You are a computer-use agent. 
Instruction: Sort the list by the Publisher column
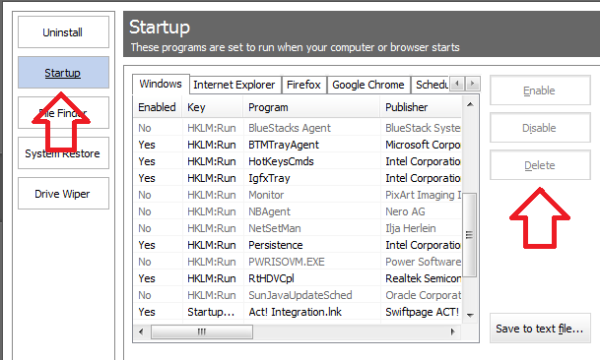pyautogui.click(x=421, y=107)
